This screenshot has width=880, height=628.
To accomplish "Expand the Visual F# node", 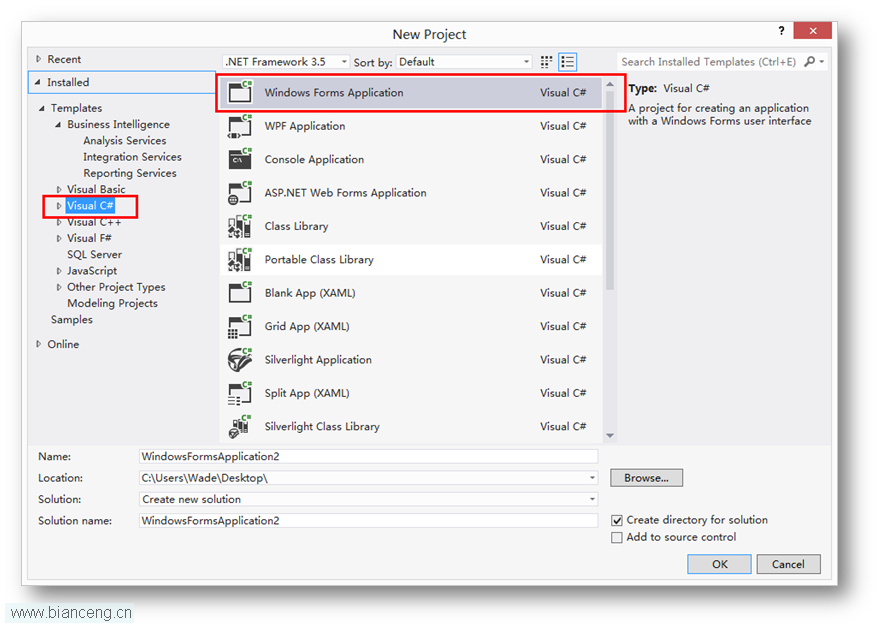I will (x=59, y=238).
